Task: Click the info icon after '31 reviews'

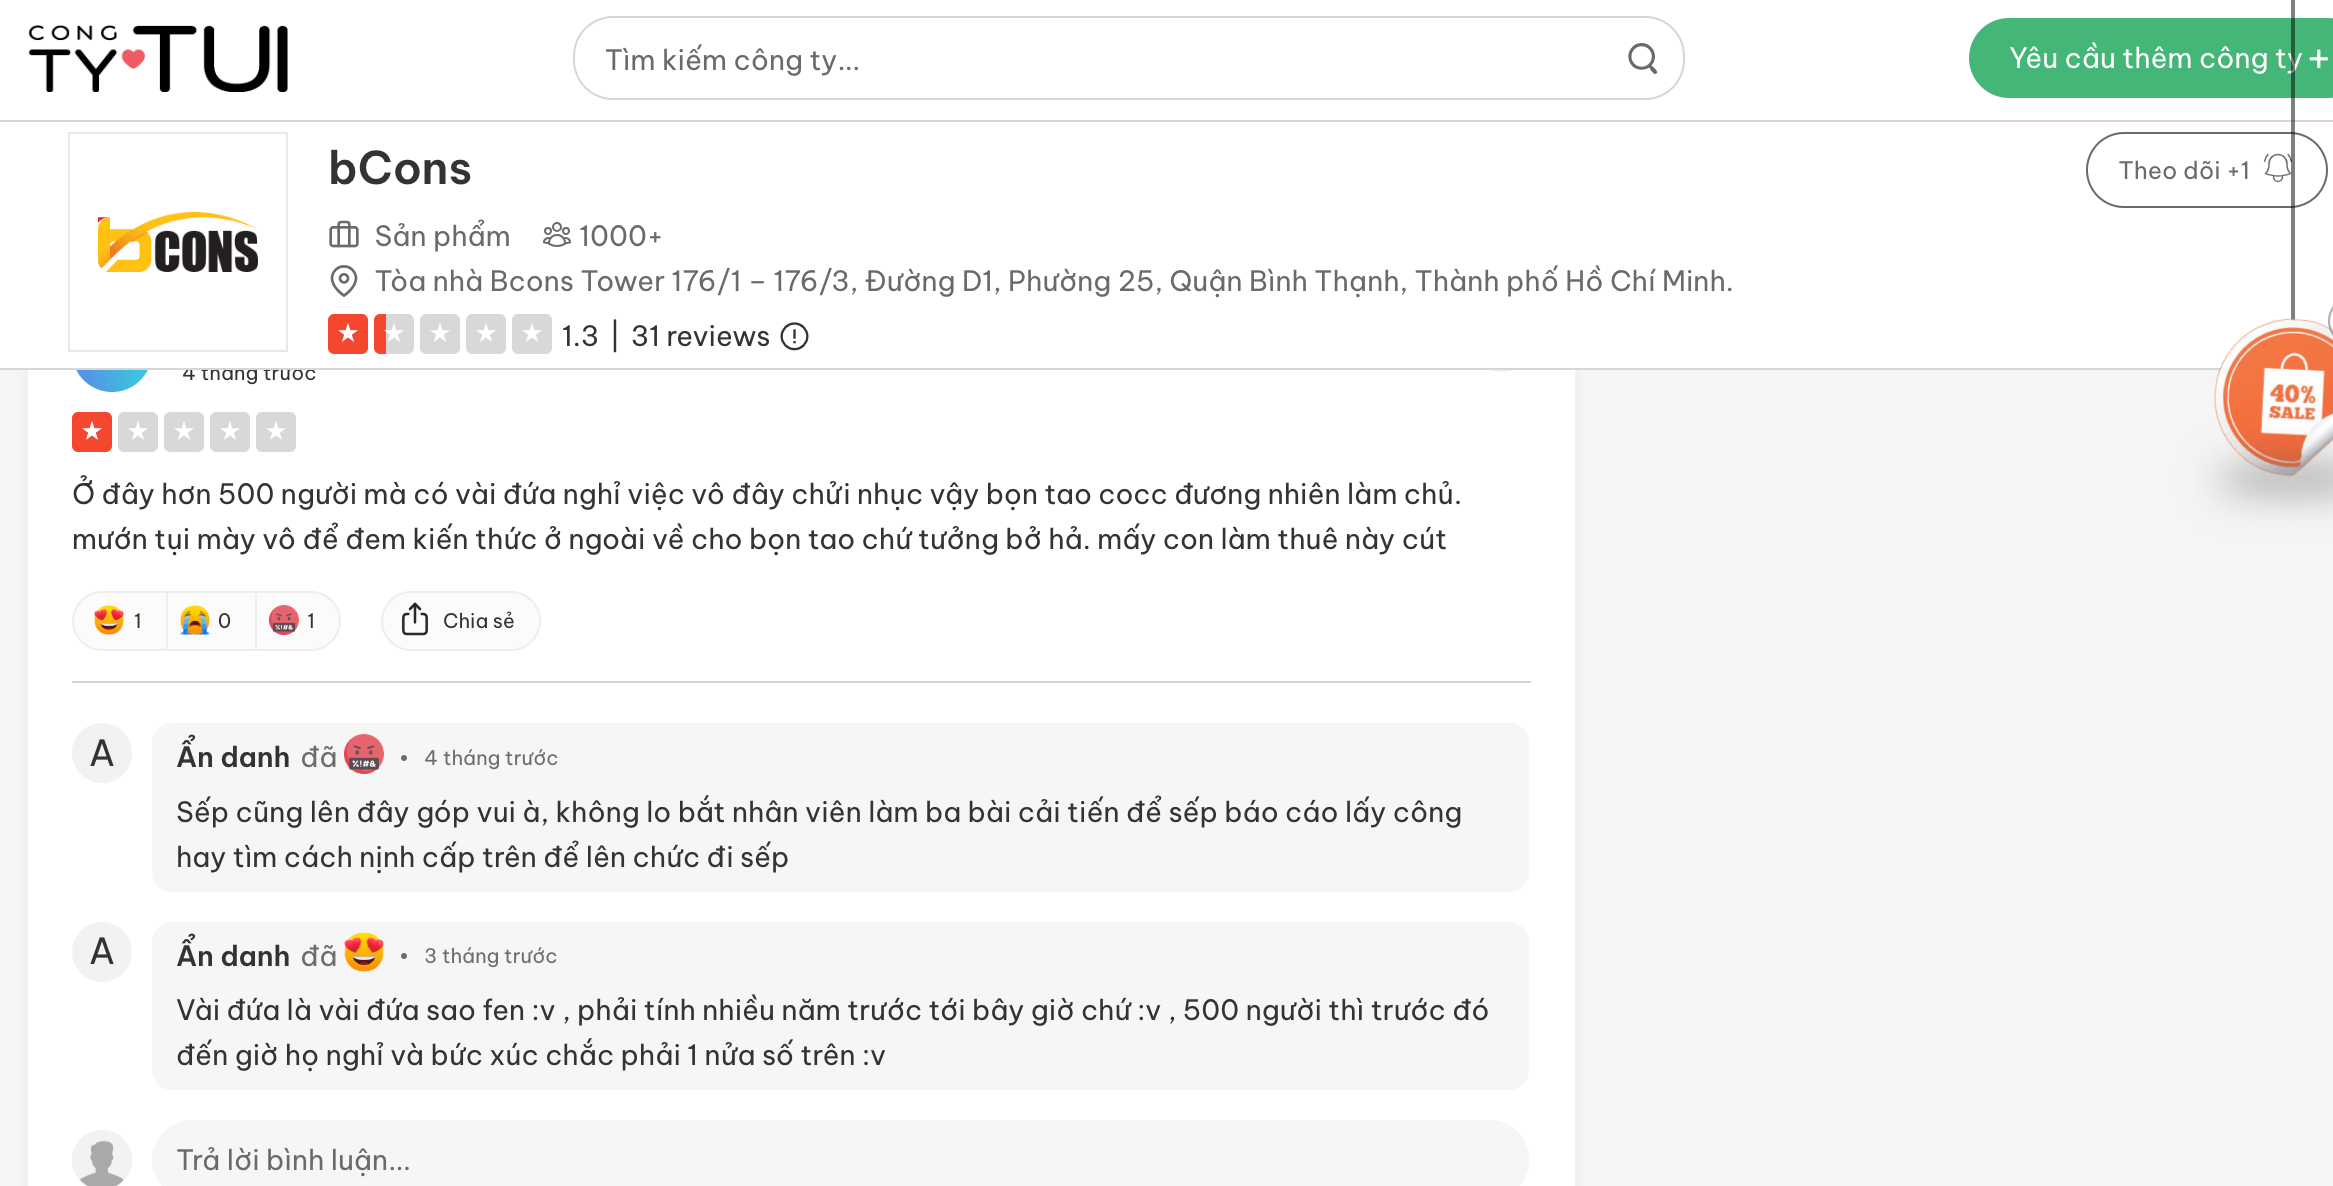Action: click(795, 337)
